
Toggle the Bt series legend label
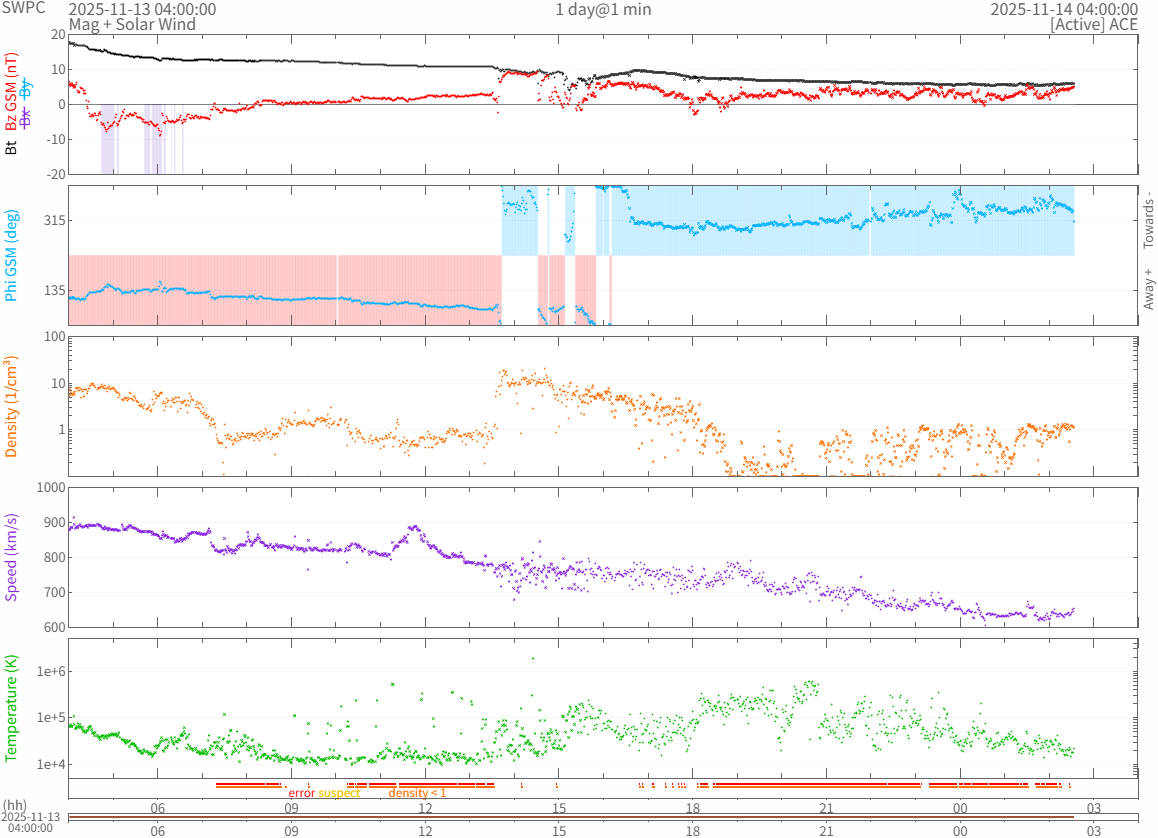click(12, 148)
